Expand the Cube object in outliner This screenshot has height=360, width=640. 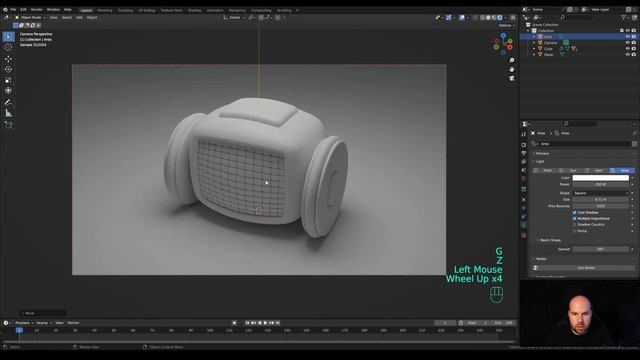pos(534,49)
